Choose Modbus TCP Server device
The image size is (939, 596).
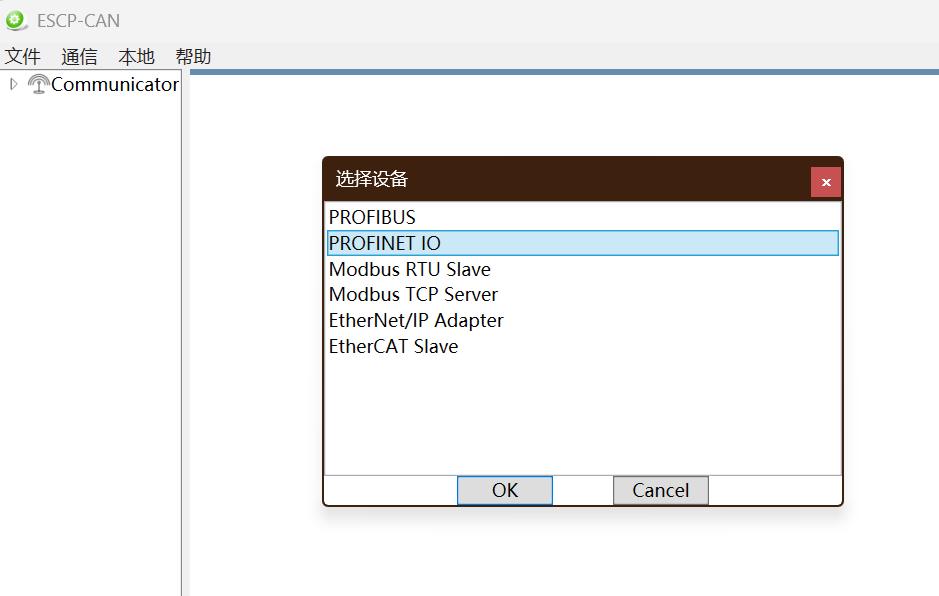coord(583,295)
